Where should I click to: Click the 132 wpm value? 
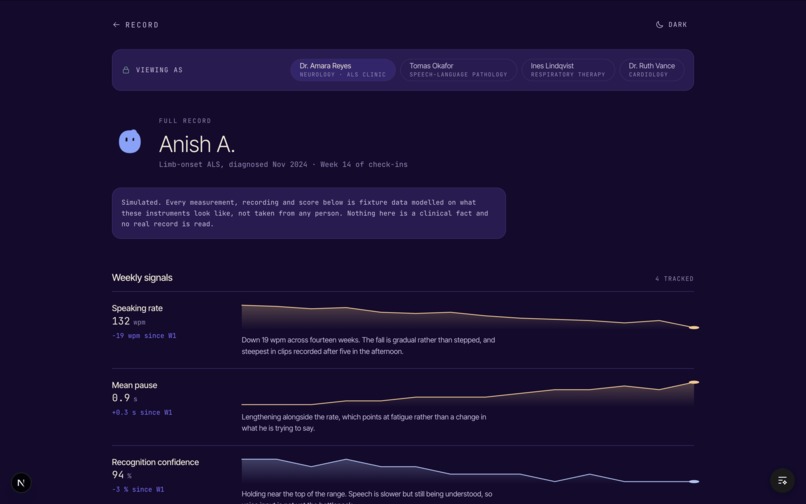[129, 321]
